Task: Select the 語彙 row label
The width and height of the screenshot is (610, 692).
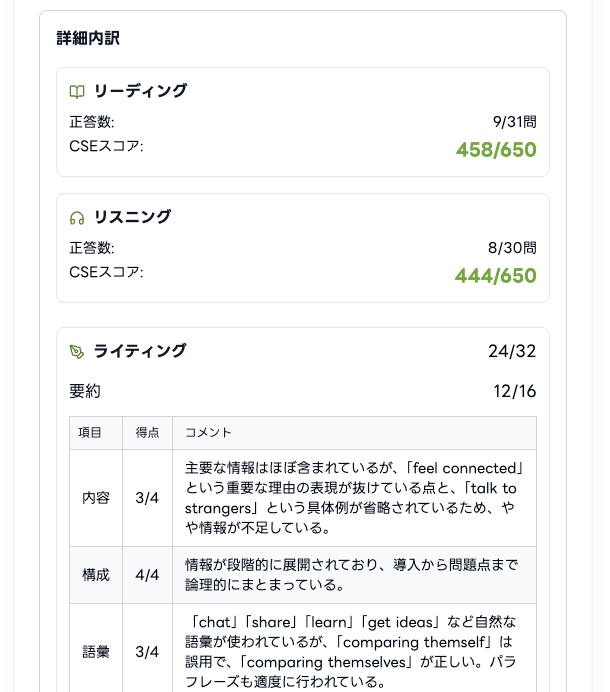Action: tap(96, 652)
